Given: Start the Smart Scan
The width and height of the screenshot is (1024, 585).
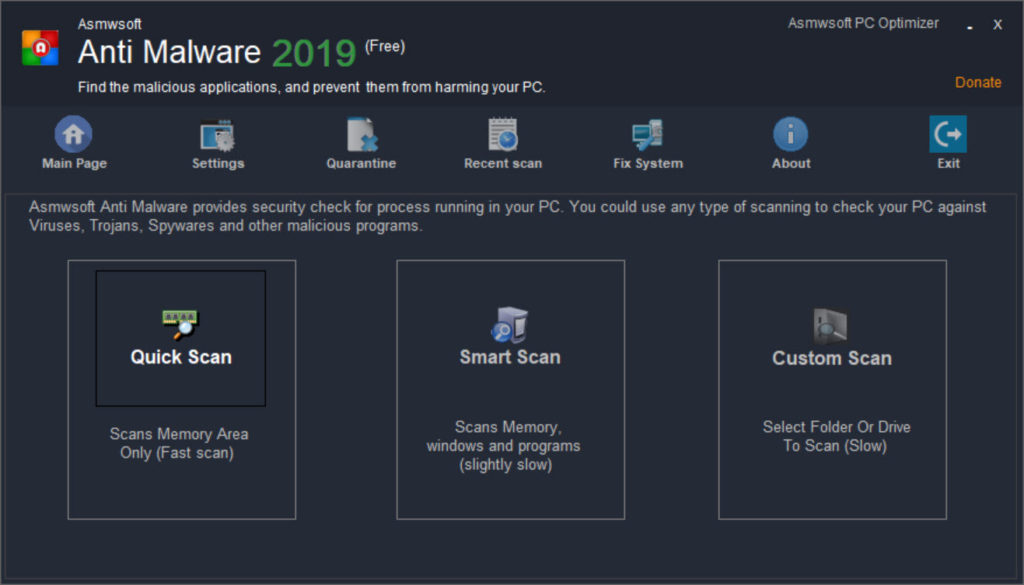Looking at the screenshot, I should (x=510, y=357).
